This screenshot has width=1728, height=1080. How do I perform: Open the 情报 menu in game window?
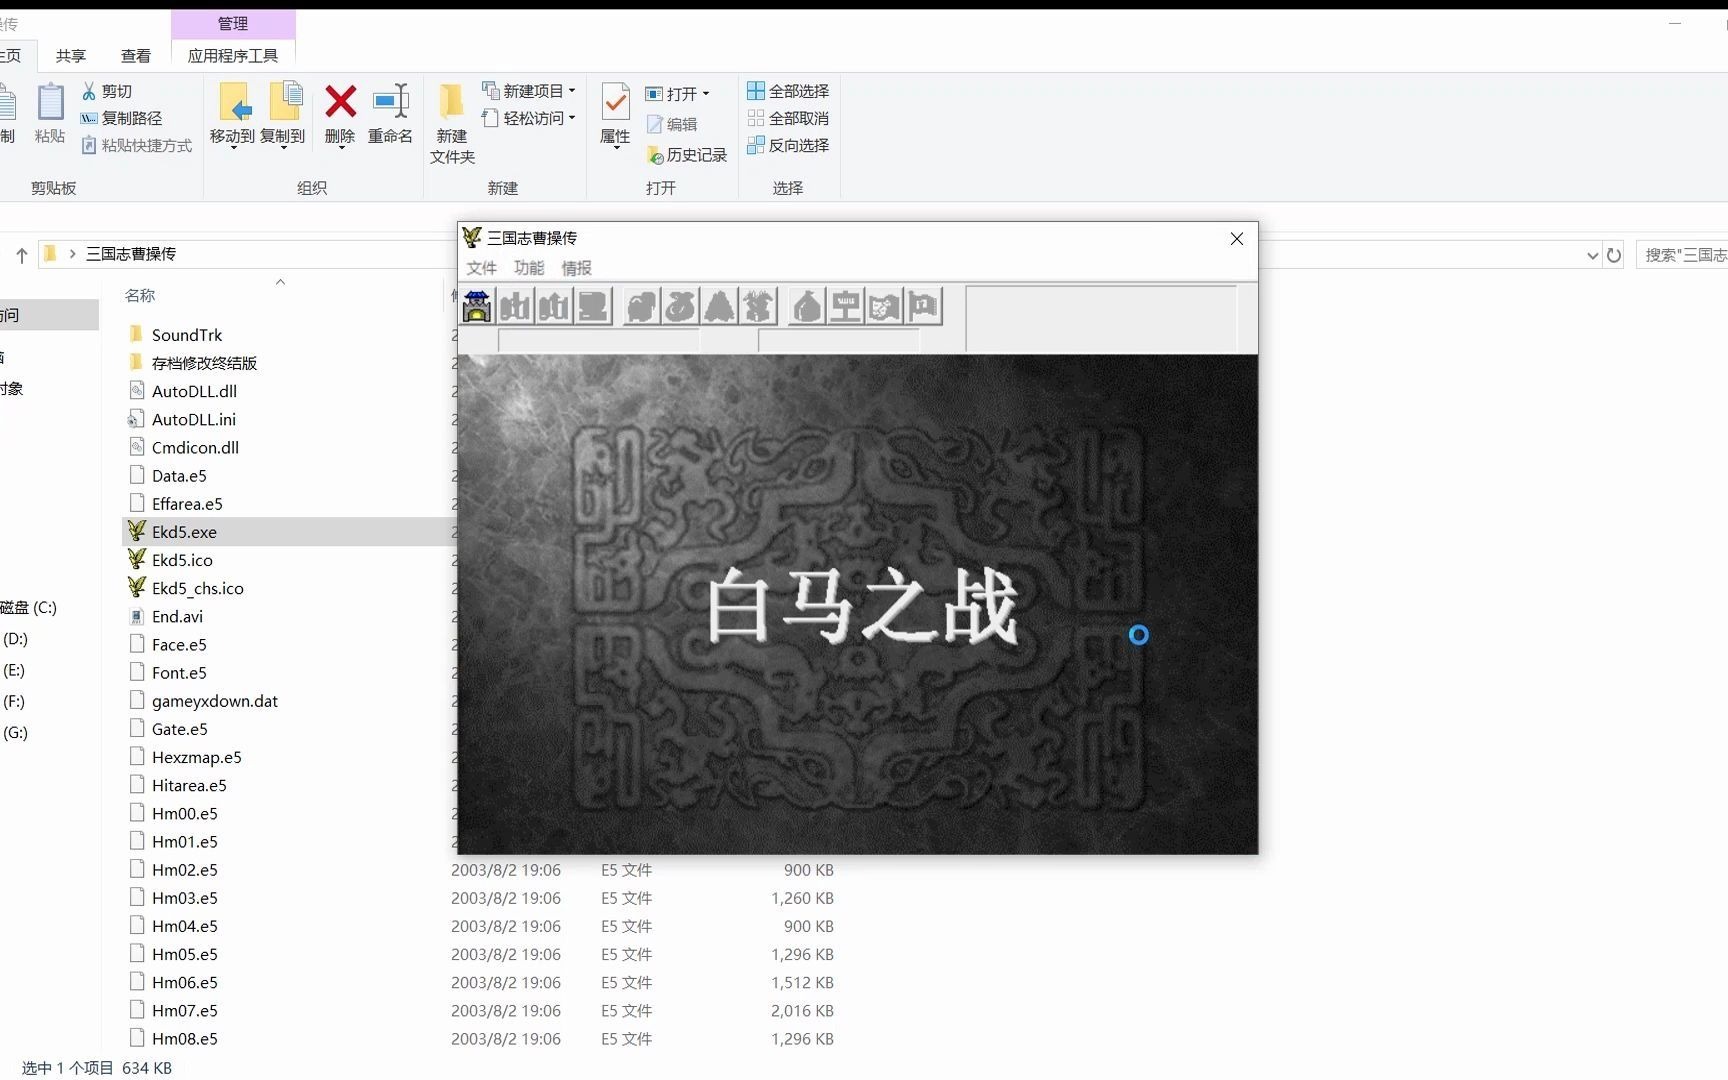tap(576, 268)
